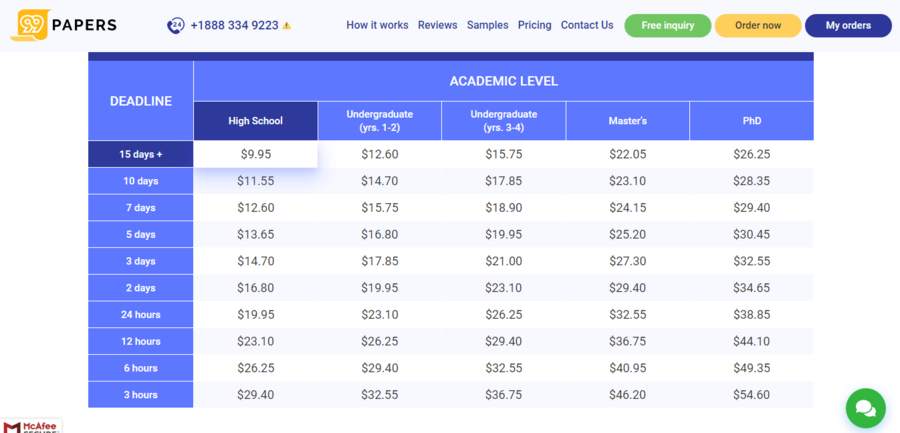900x433 pixels.
Task: Open the green live chat bubble
Action: tap(866, 408)
